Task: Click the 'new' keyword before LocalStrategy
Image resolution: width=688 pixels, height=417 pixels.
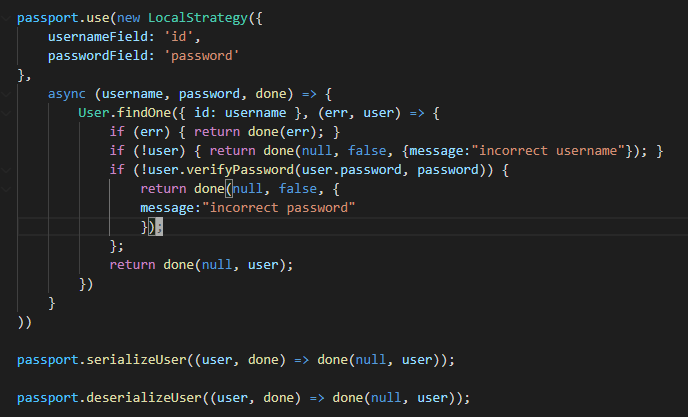Action: pos(129,18)
